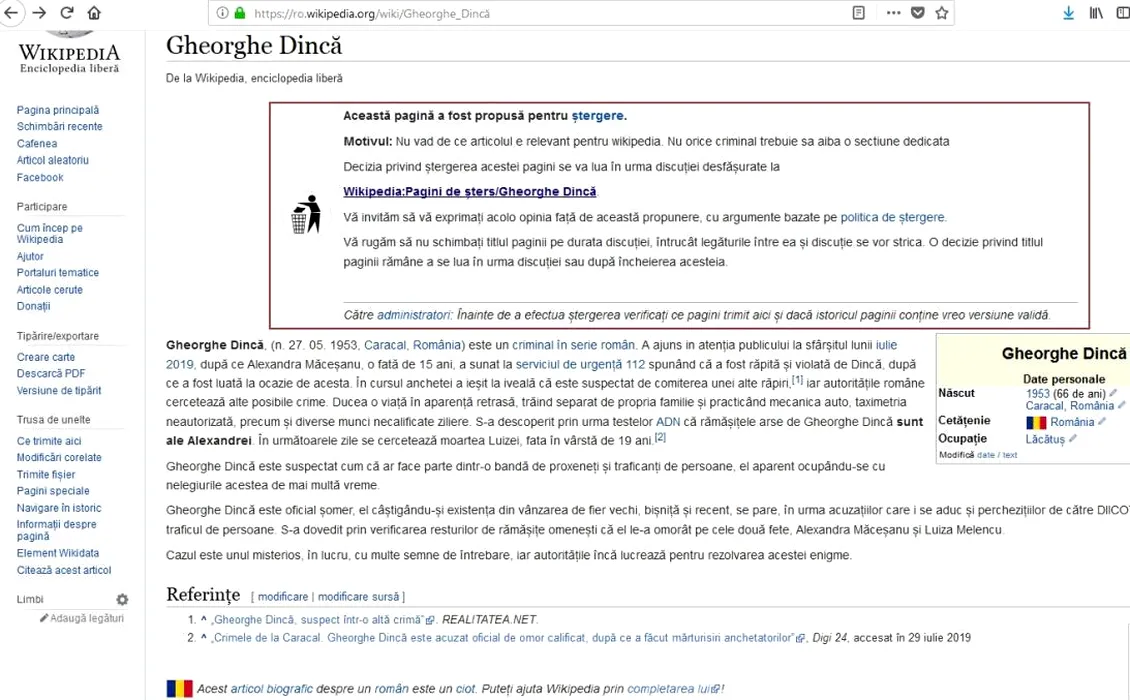This screenshot has width=1130, height=700.
Task: Open the Downloads arrow icon
Action: 1068,13
